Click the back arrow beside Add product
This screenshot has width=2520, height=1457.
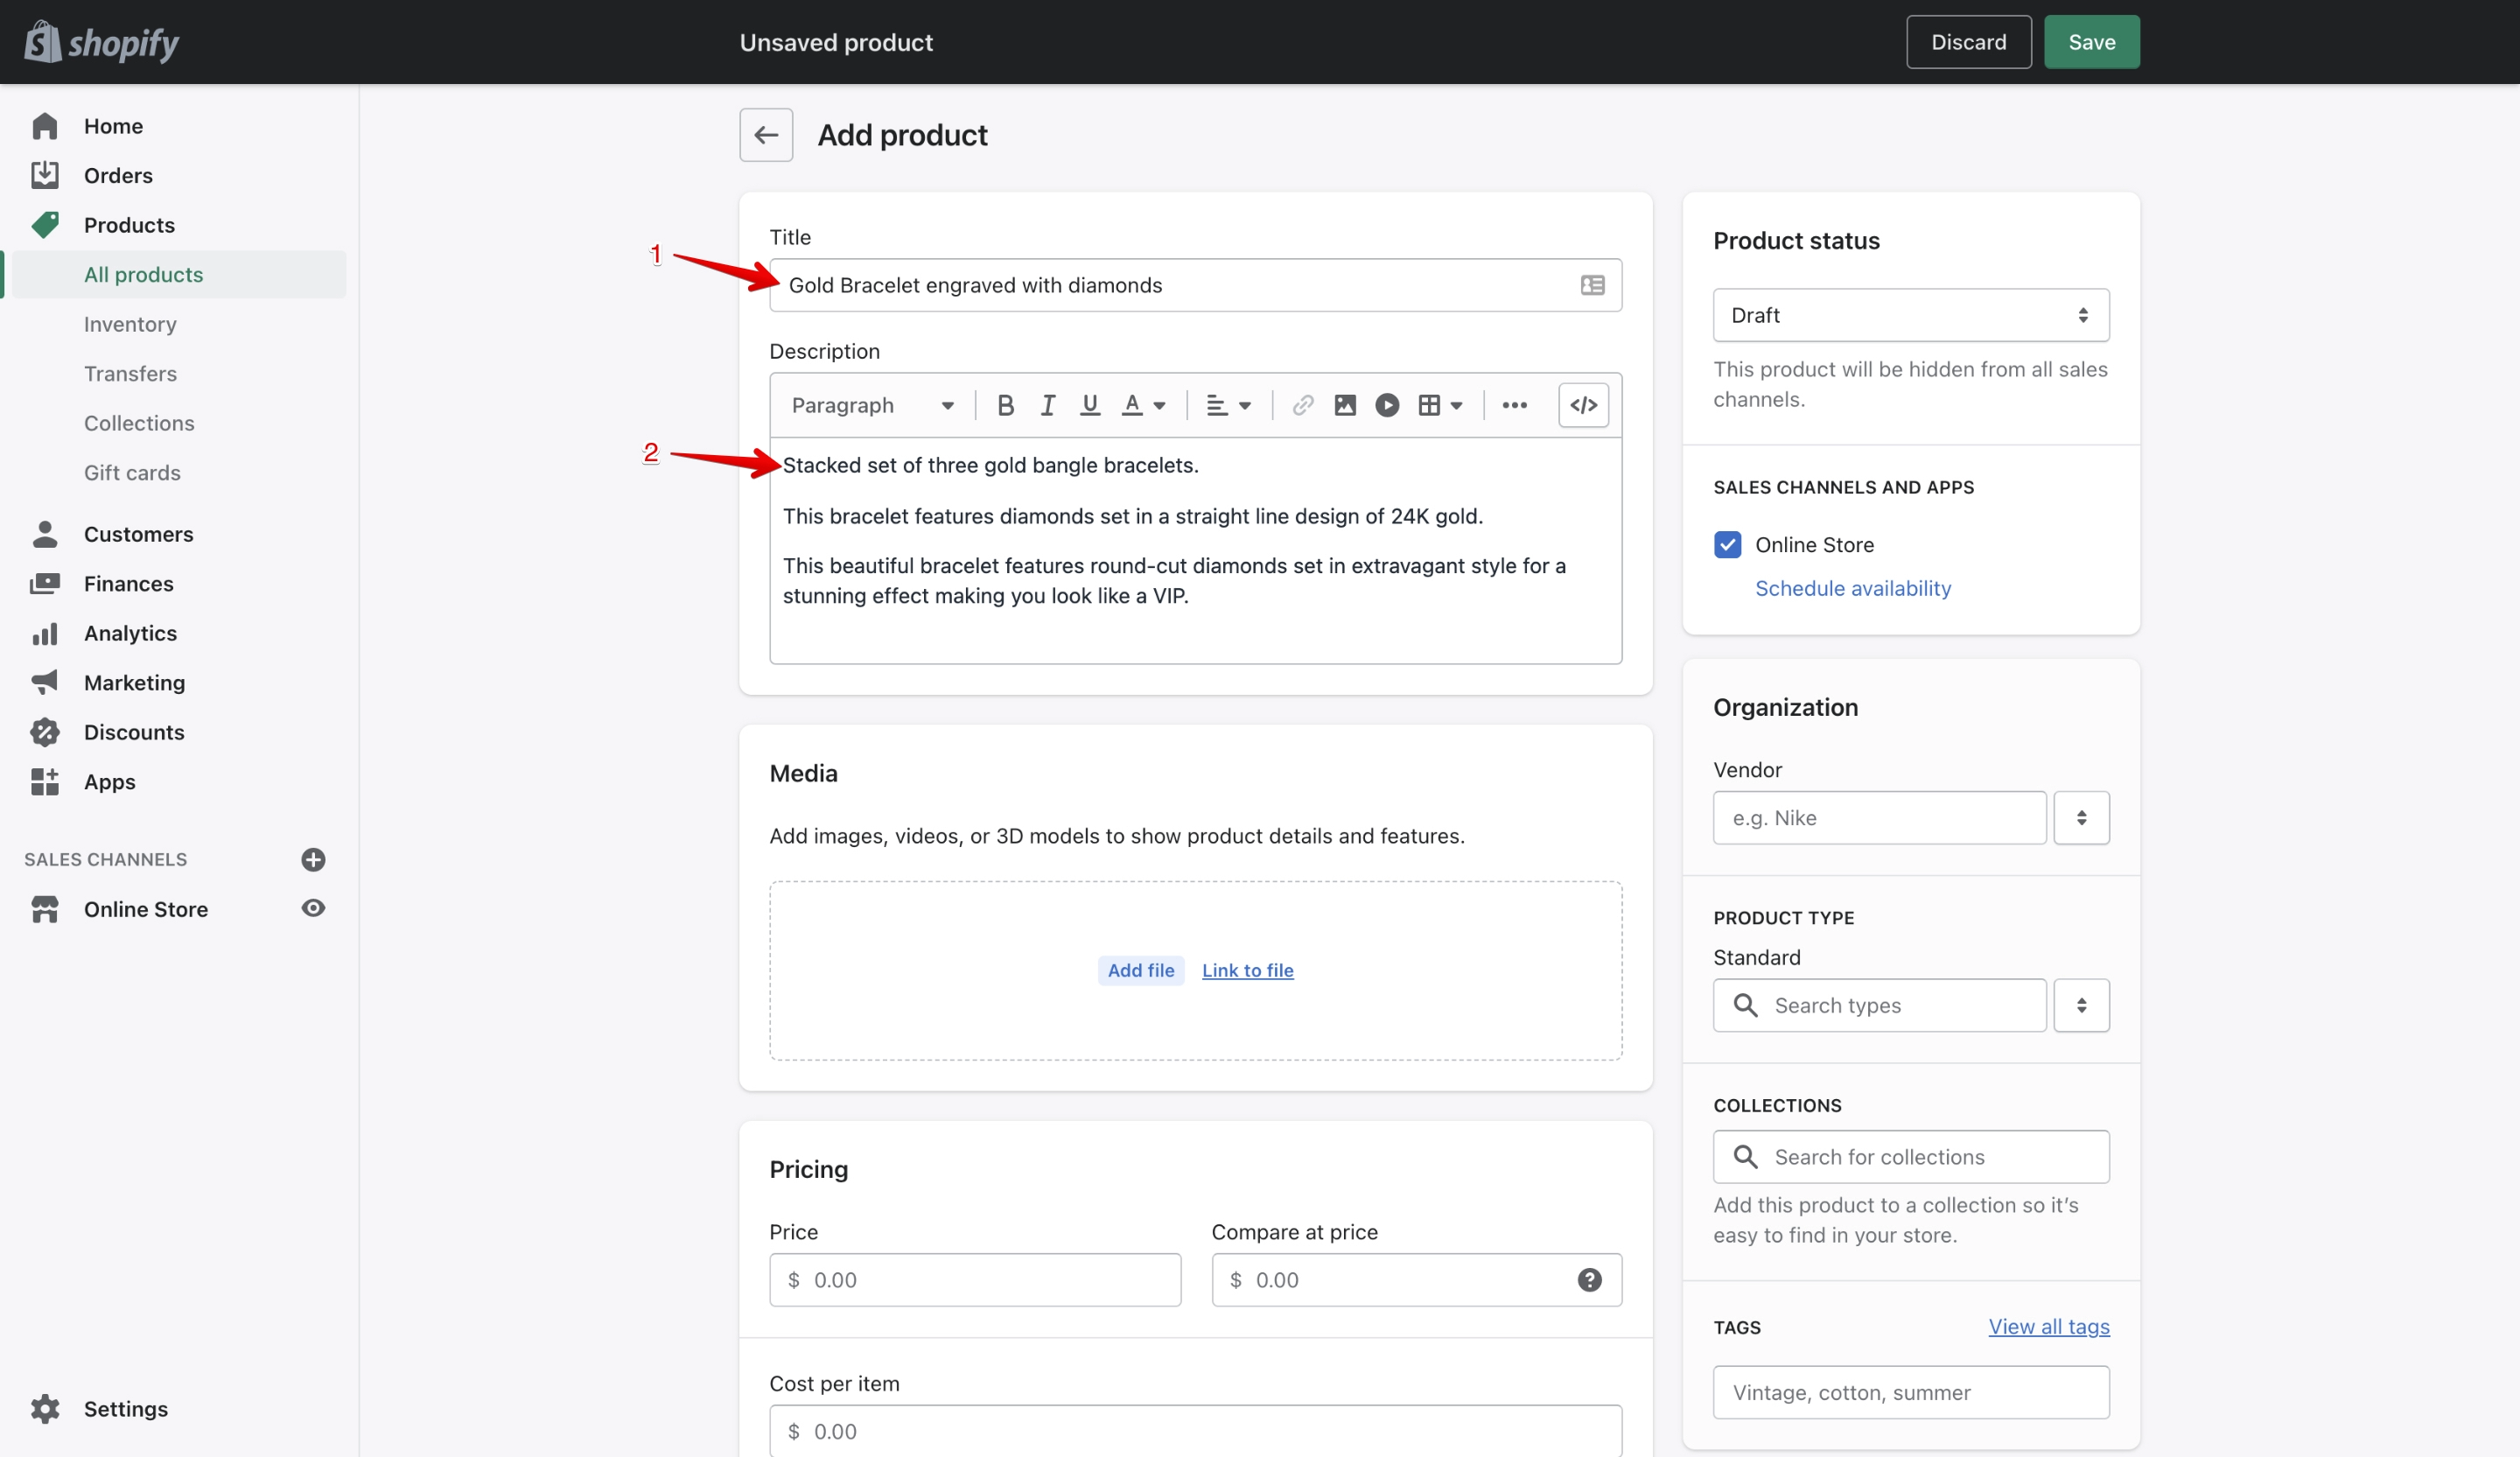766,135
